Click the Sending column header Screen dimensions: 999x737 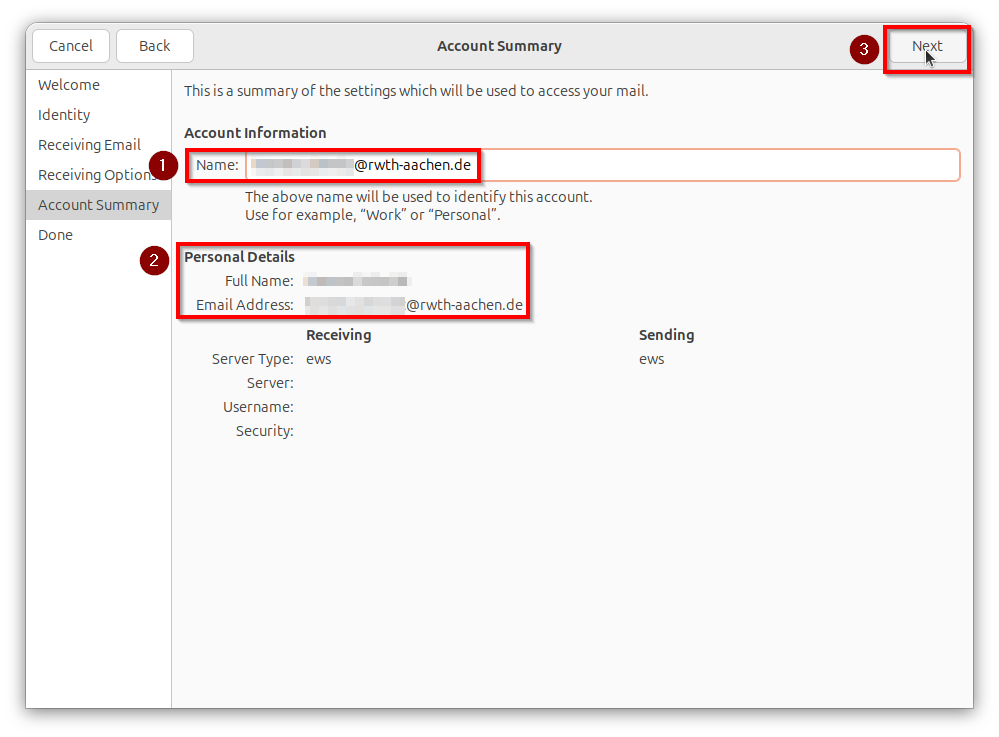pos(666,334)
